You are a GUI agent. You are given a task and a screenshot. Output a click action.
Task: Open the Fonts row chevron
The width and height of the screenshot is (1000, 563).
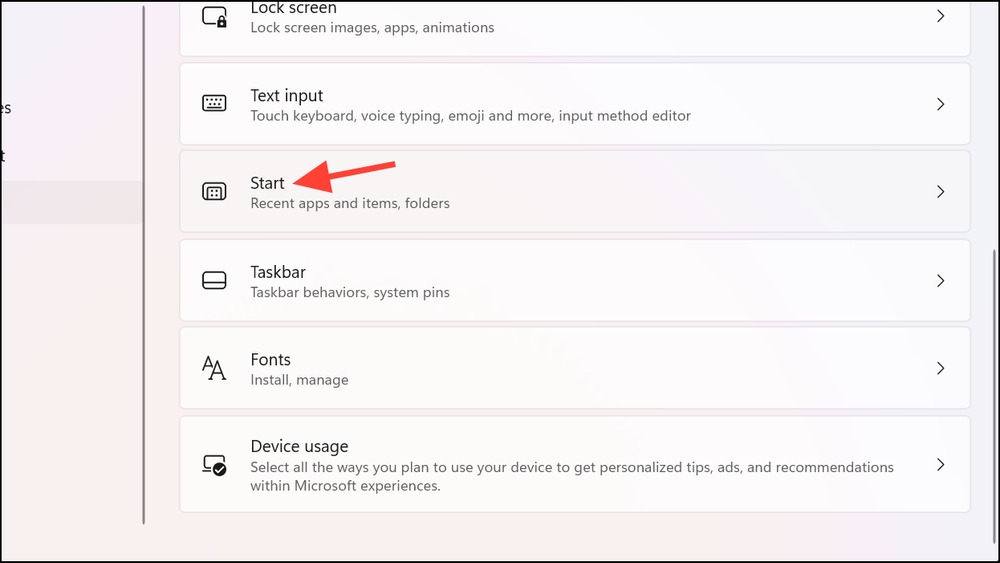pos(940,368)
